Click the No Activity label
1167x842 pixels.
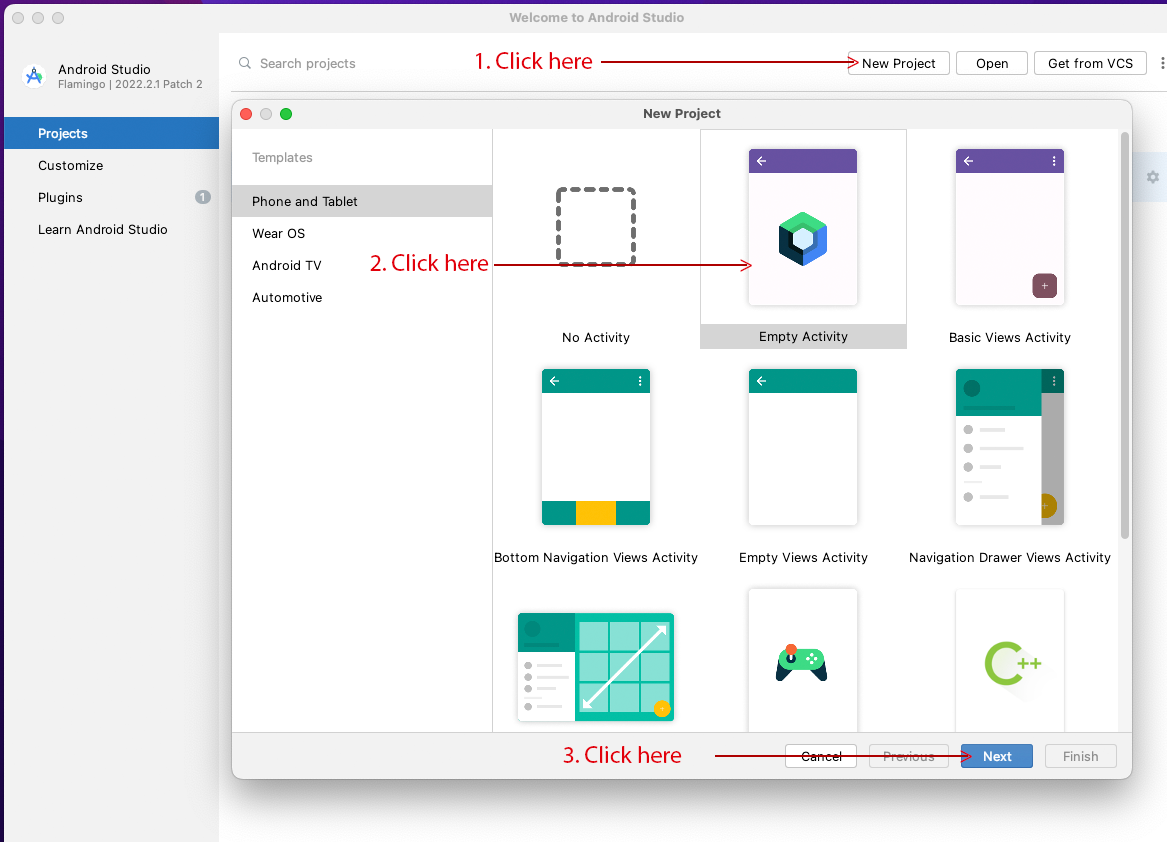pos(596,337)
